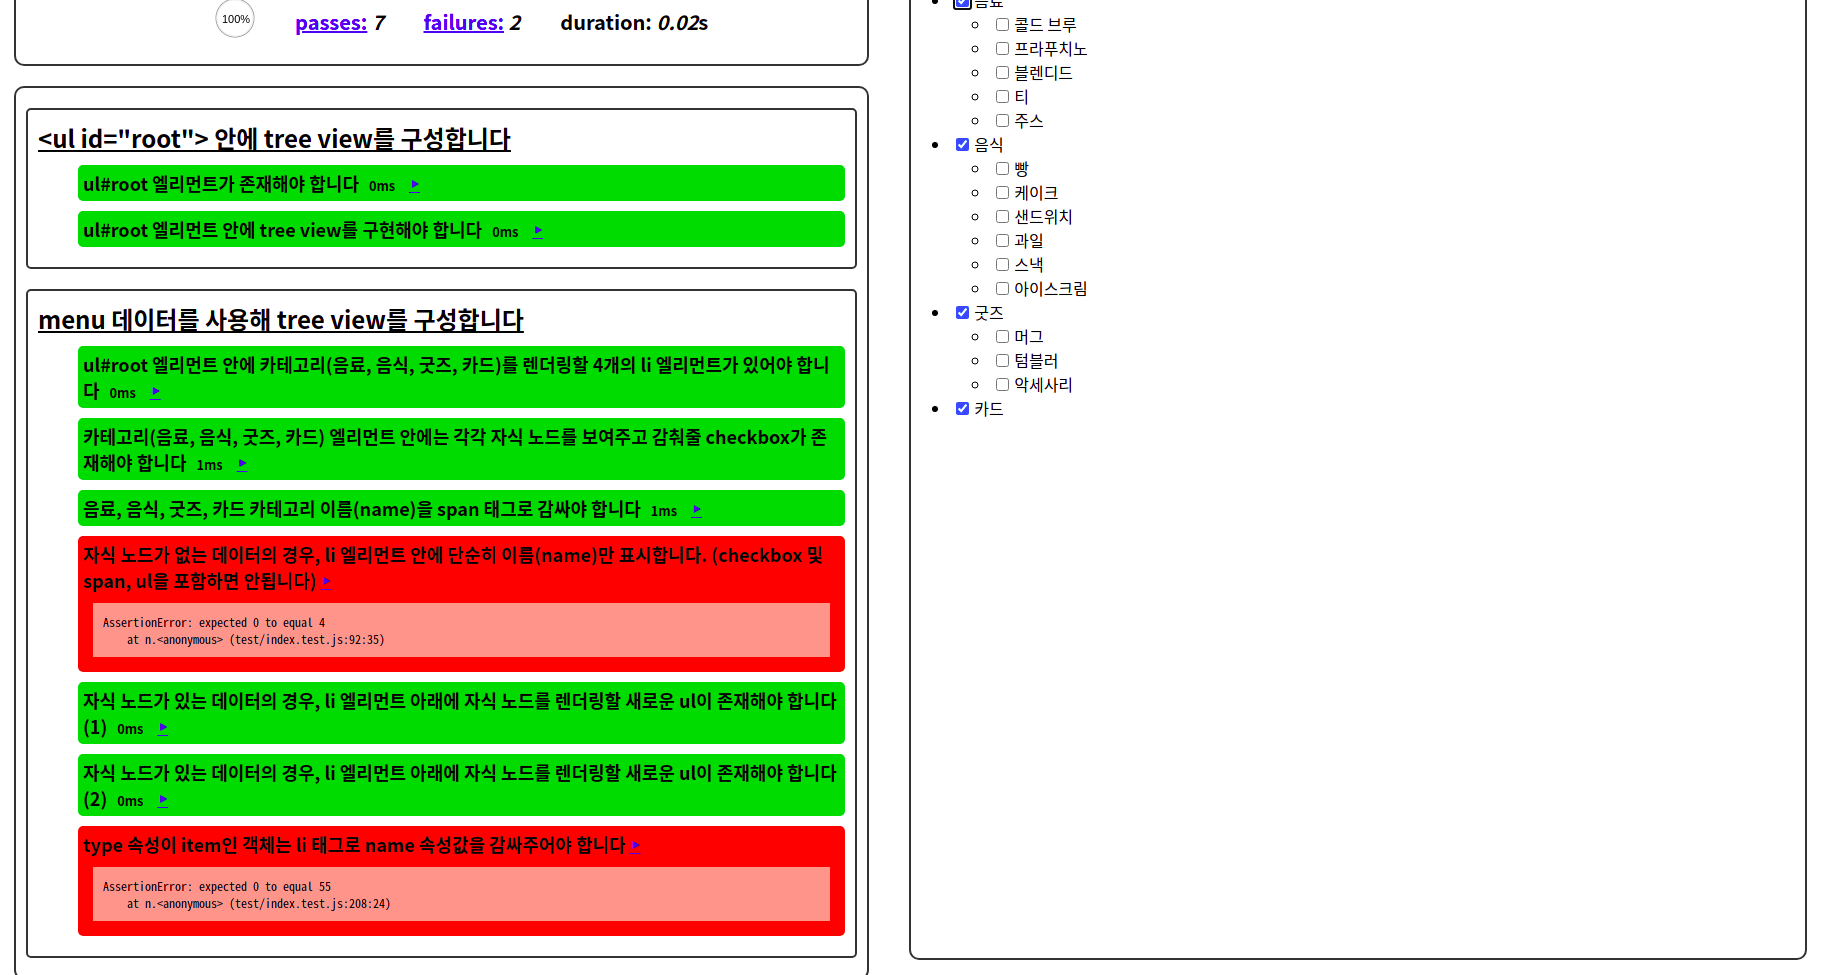Check the 텀블러 checkbox
This screenshot has height=975, width=1823.
pyautogui.click(x=1002, y=361)
